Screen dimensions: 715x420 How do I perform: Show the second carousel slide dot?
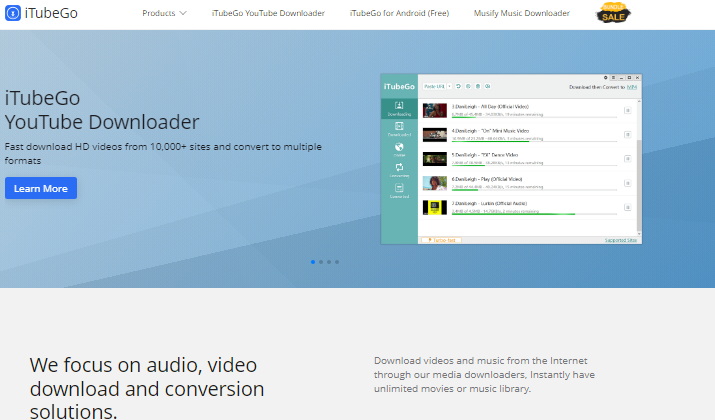(x=321, y=262)
